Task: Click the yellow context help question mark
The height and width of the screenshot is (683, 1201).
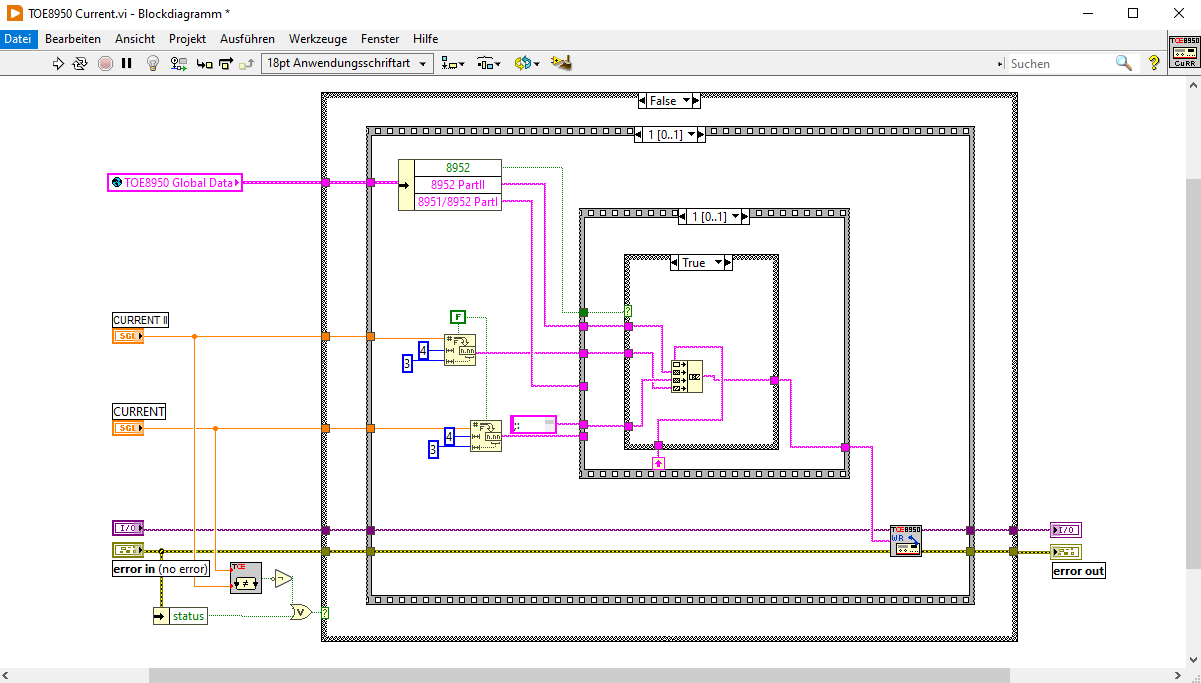Action: click(x=1154, y=63)
